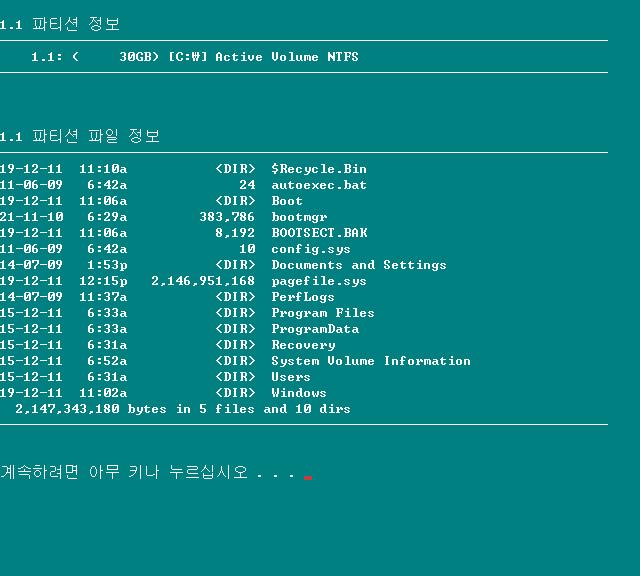Select the $Recycle.Bin directory entry

coord(319,169)
